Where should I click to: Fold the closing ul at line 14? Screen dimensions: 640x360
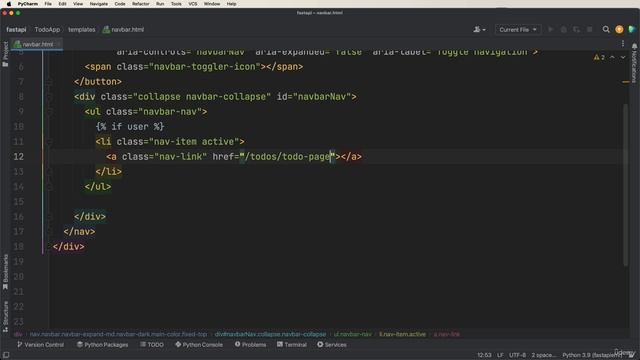pyautogui.click(x=49, y=187)
